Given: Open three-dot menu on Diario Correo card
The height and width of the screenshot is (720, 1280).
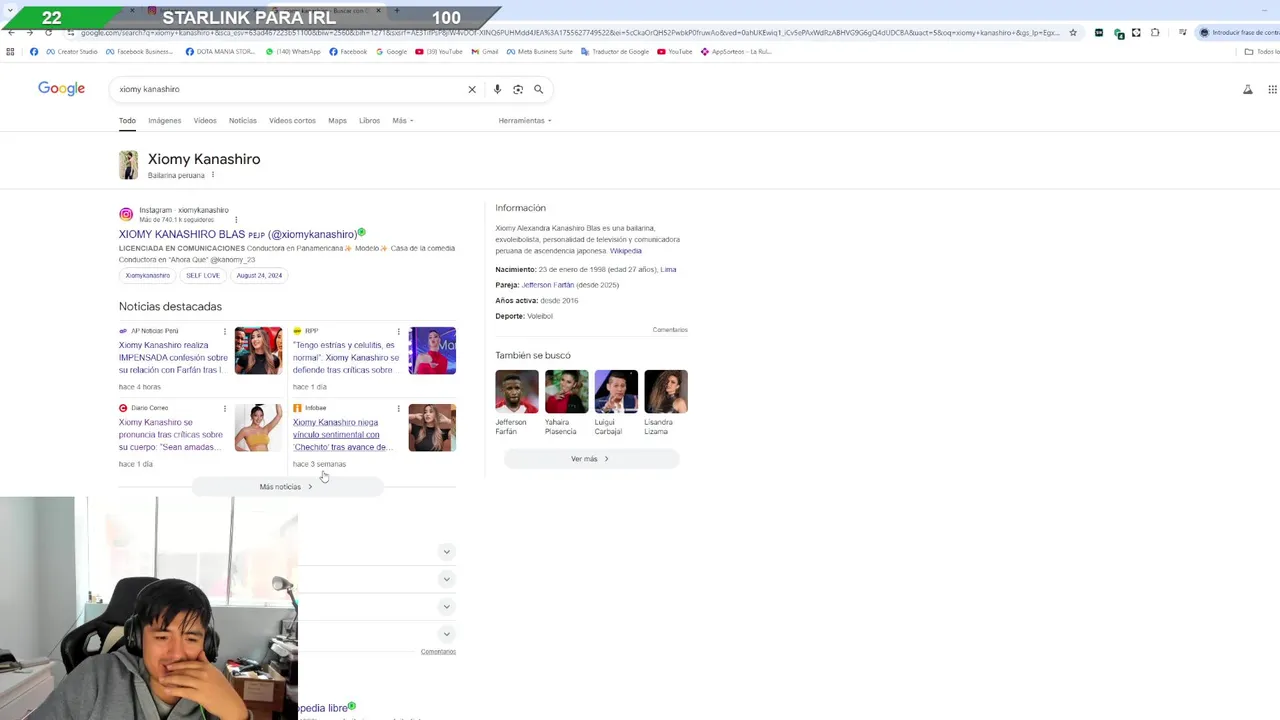Looking at the screenshot, I should point(224,408).
